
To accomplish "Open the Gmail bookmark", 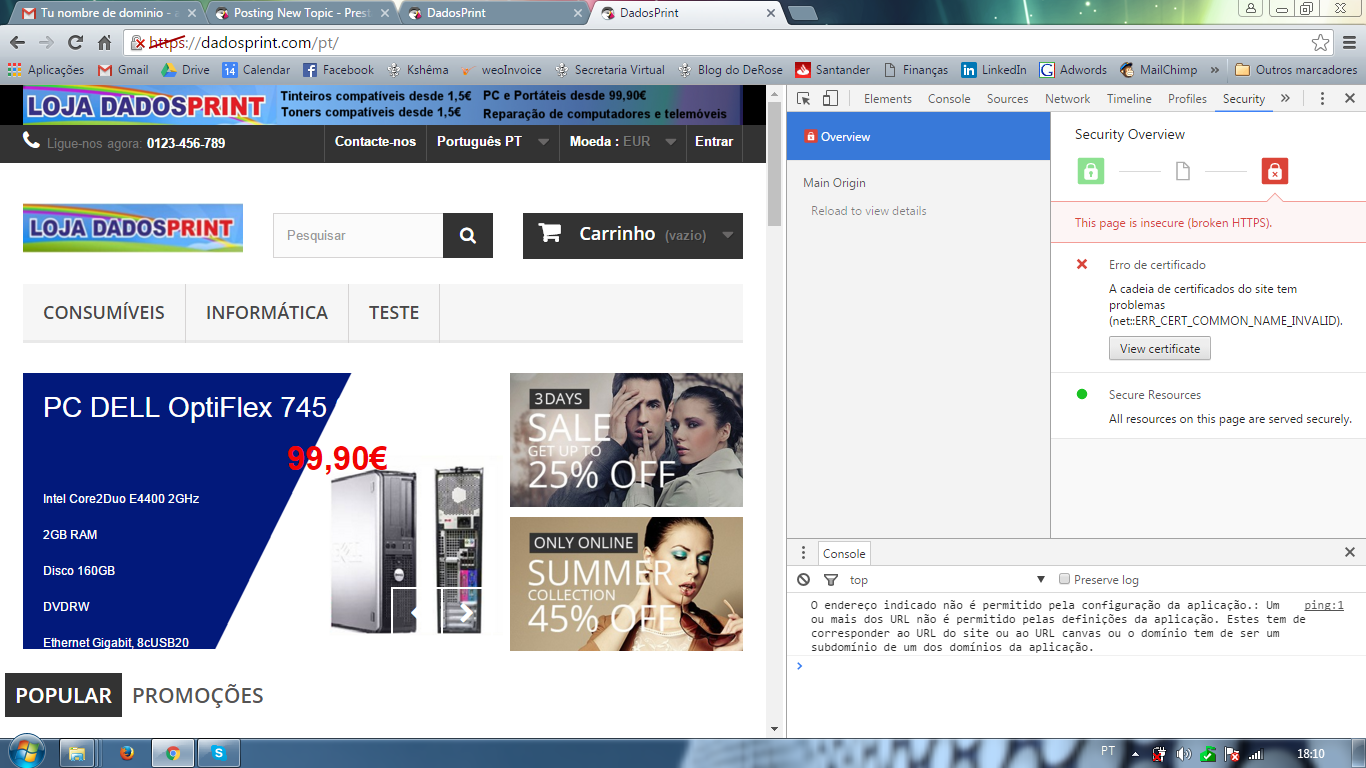I will (123, 70).
